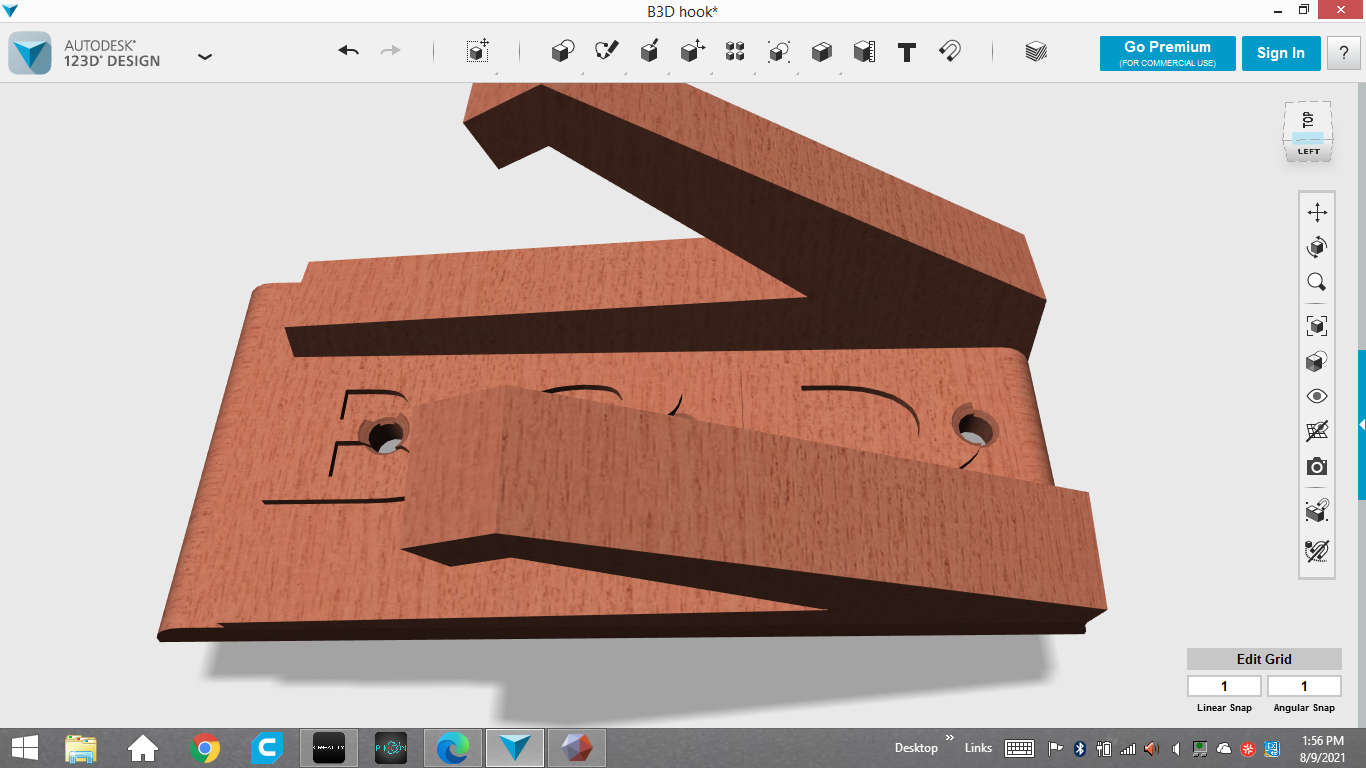Image resolution: width=1366 pixels, height=768 pixels.
Task: Toggle object snapping magnet in navigation bar
Action: coord(1317,511)
